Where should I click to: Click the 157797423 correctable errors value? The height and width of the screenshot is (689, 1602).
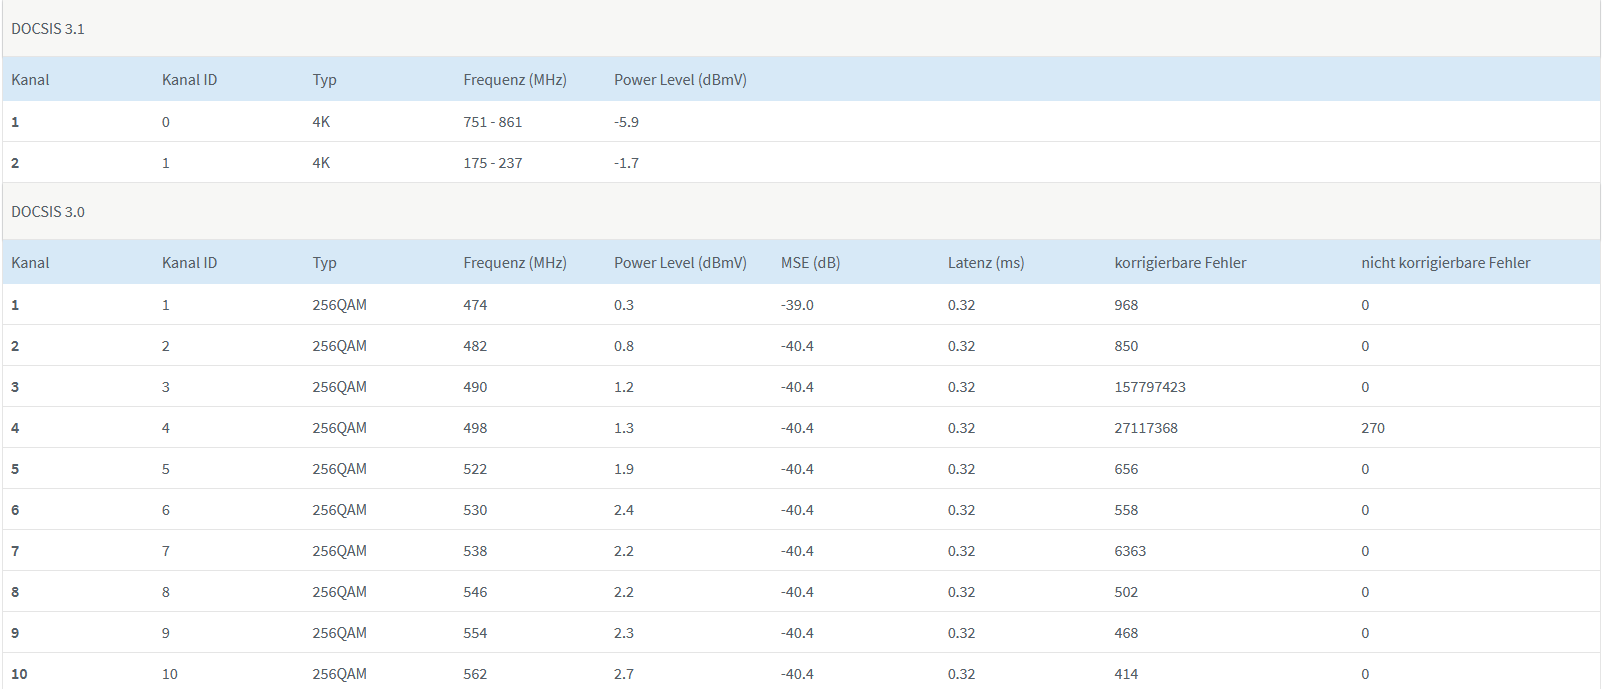[x=1150, y=387]
